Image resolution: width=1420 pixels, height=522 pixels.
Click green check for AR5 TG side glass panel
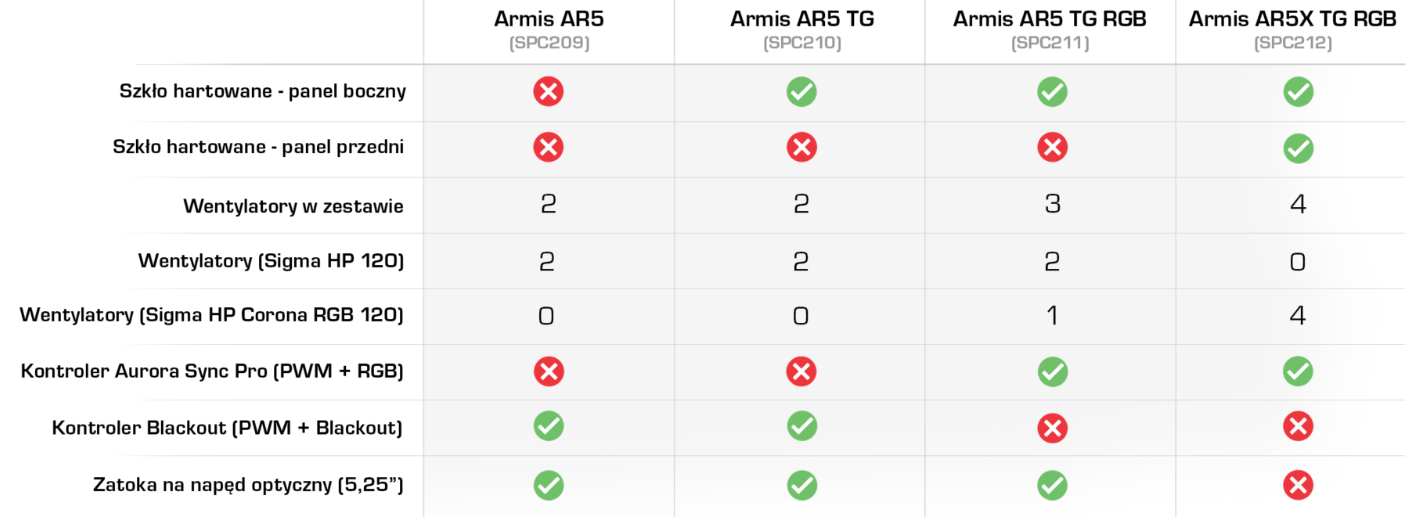(x=801, y=92)
